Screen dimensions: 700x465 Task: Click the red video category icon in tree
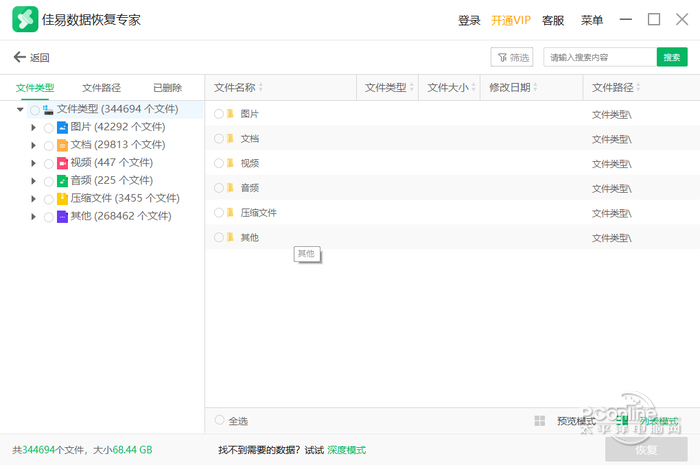click(62, 163)
